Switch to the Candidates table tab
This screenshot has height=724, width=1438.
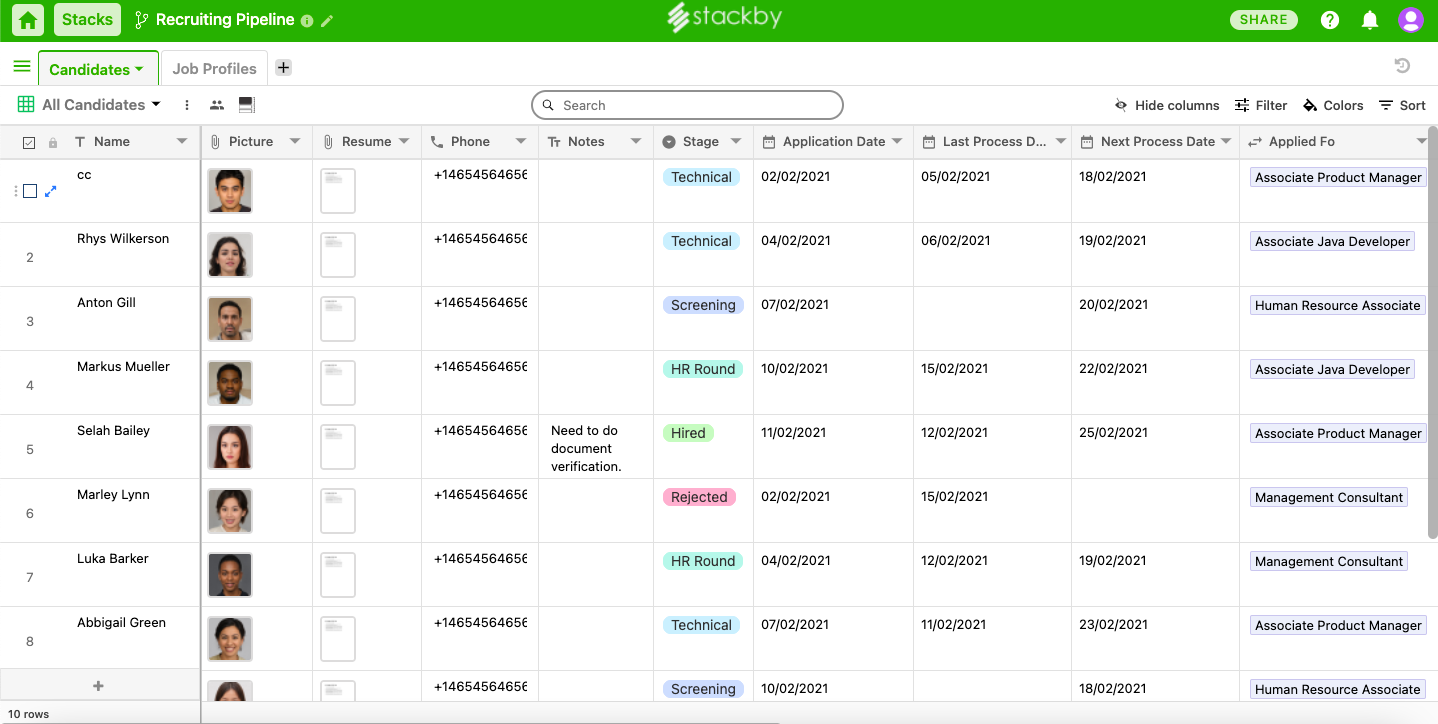98,69
